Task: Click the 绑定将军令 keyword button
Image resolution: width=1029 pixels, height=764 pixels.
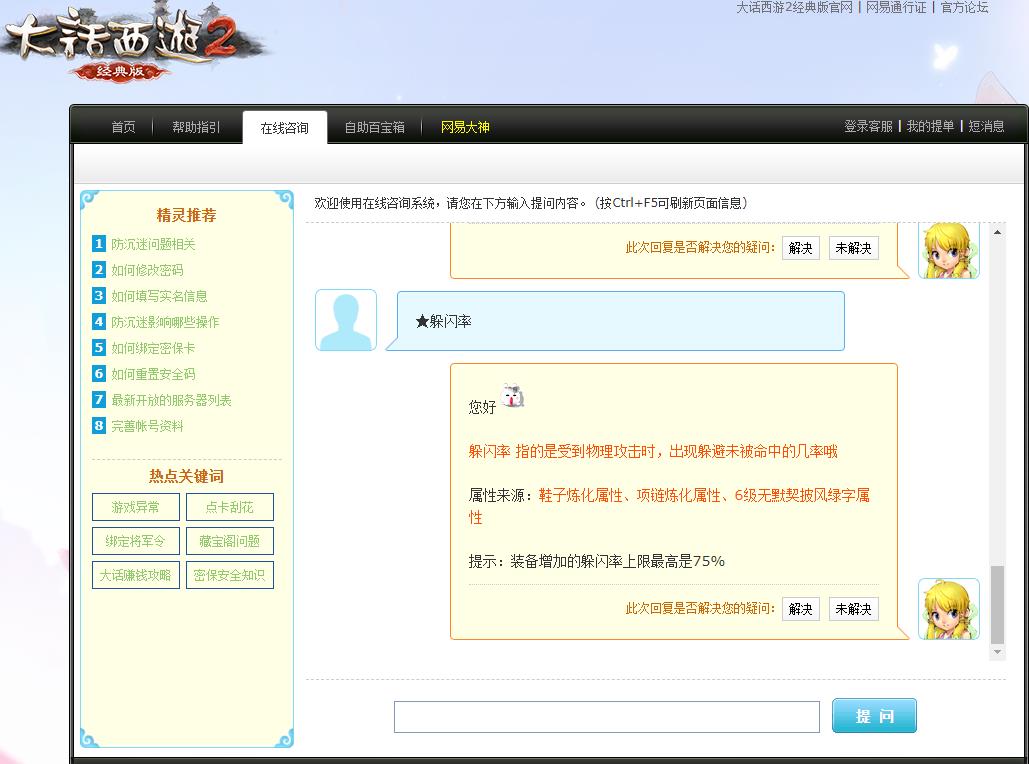Action: pyautogui.click(x=136, y=541)
